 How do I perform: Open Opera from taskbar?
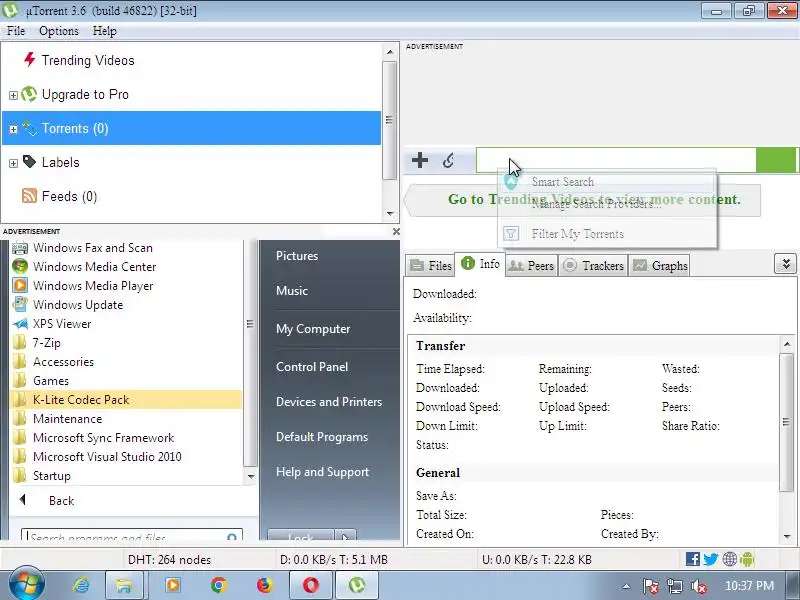[311, 585]
